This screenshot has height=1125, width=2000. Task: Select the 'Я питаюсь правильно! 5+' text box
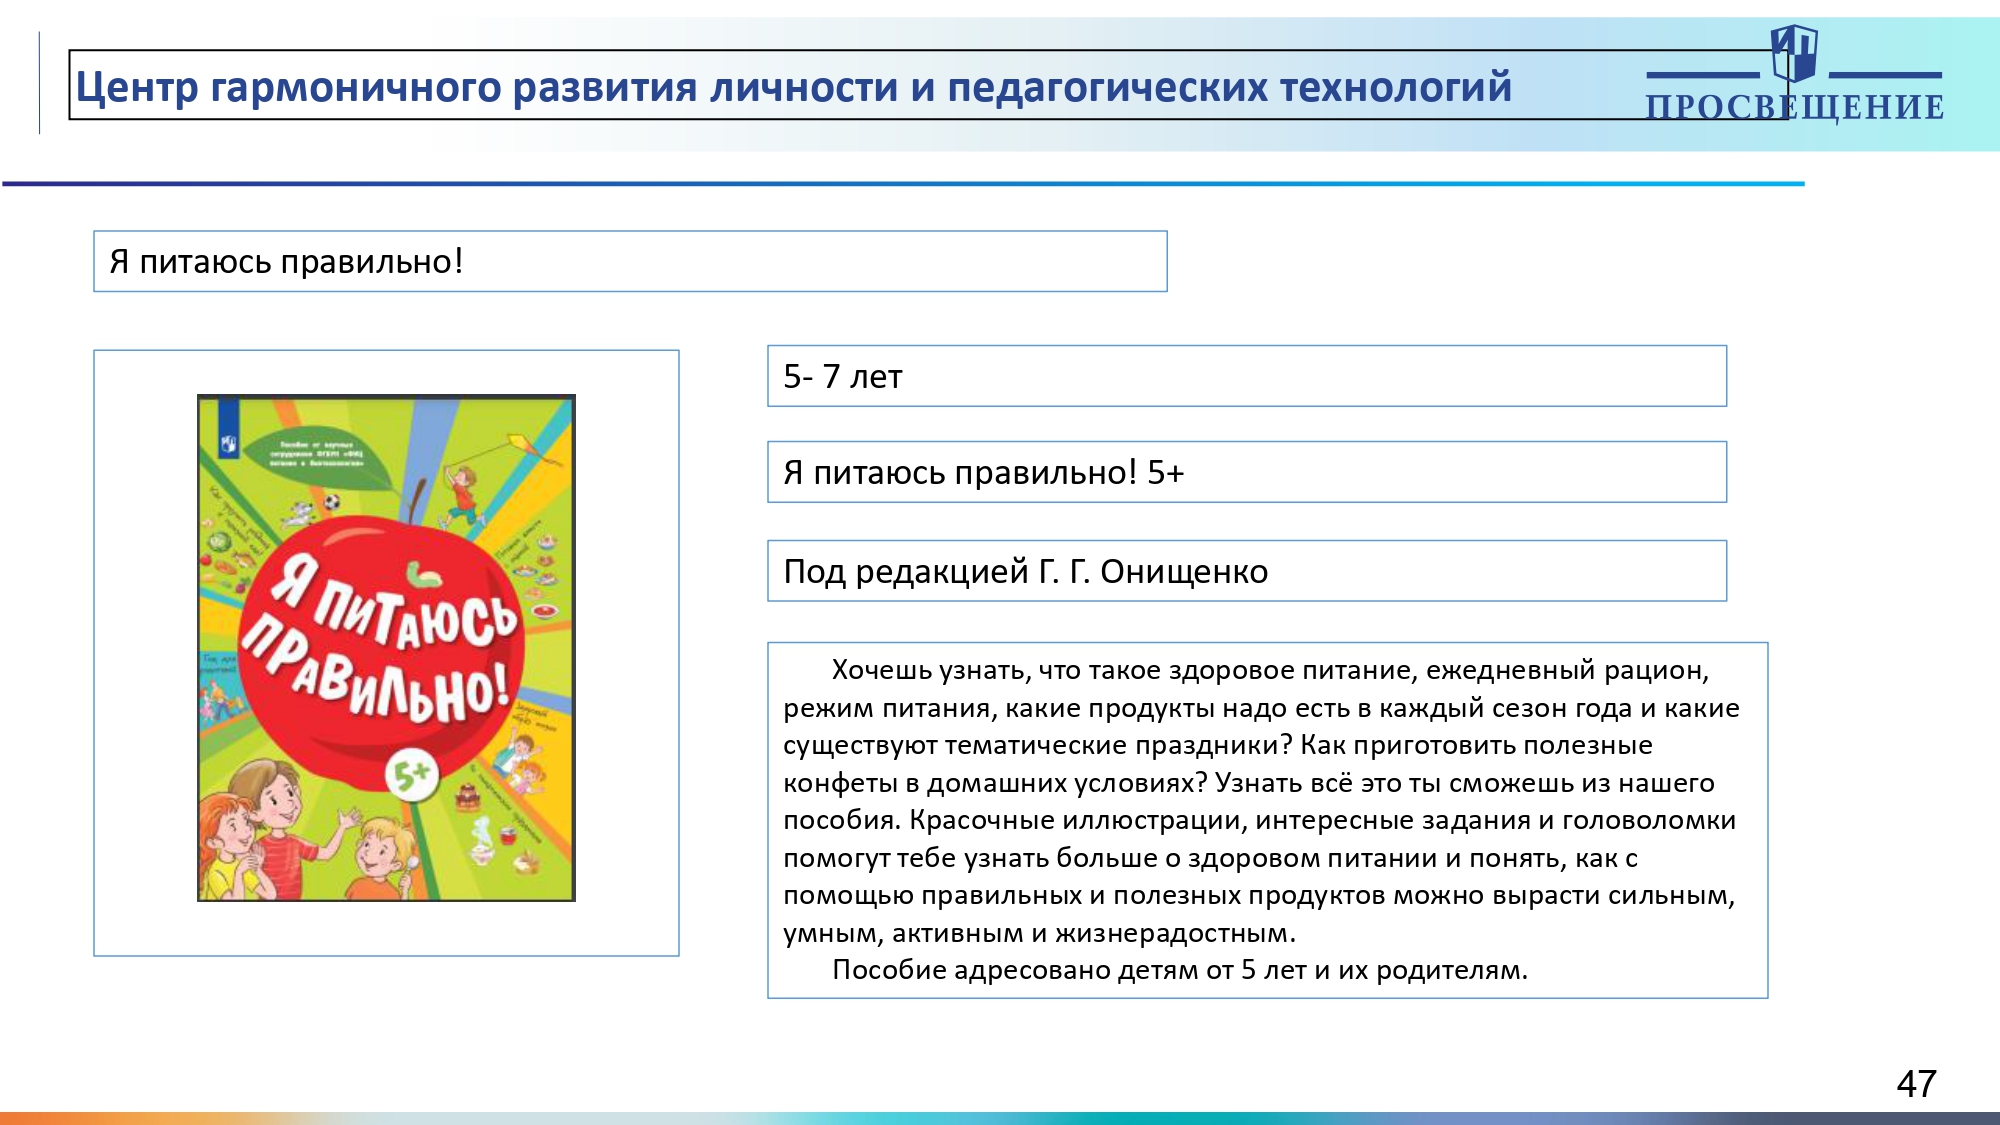pyautogui.click(x=1247, y=472)
